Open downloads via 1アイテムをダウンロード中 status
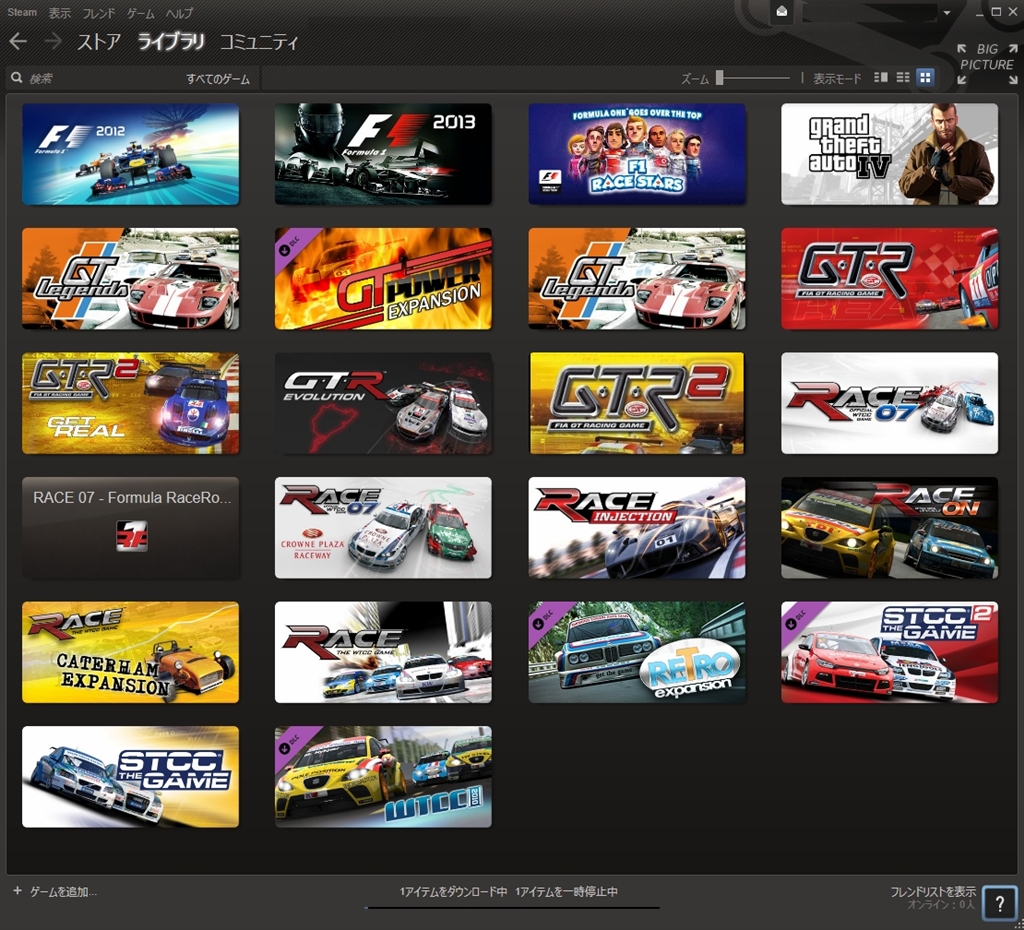 453,891
